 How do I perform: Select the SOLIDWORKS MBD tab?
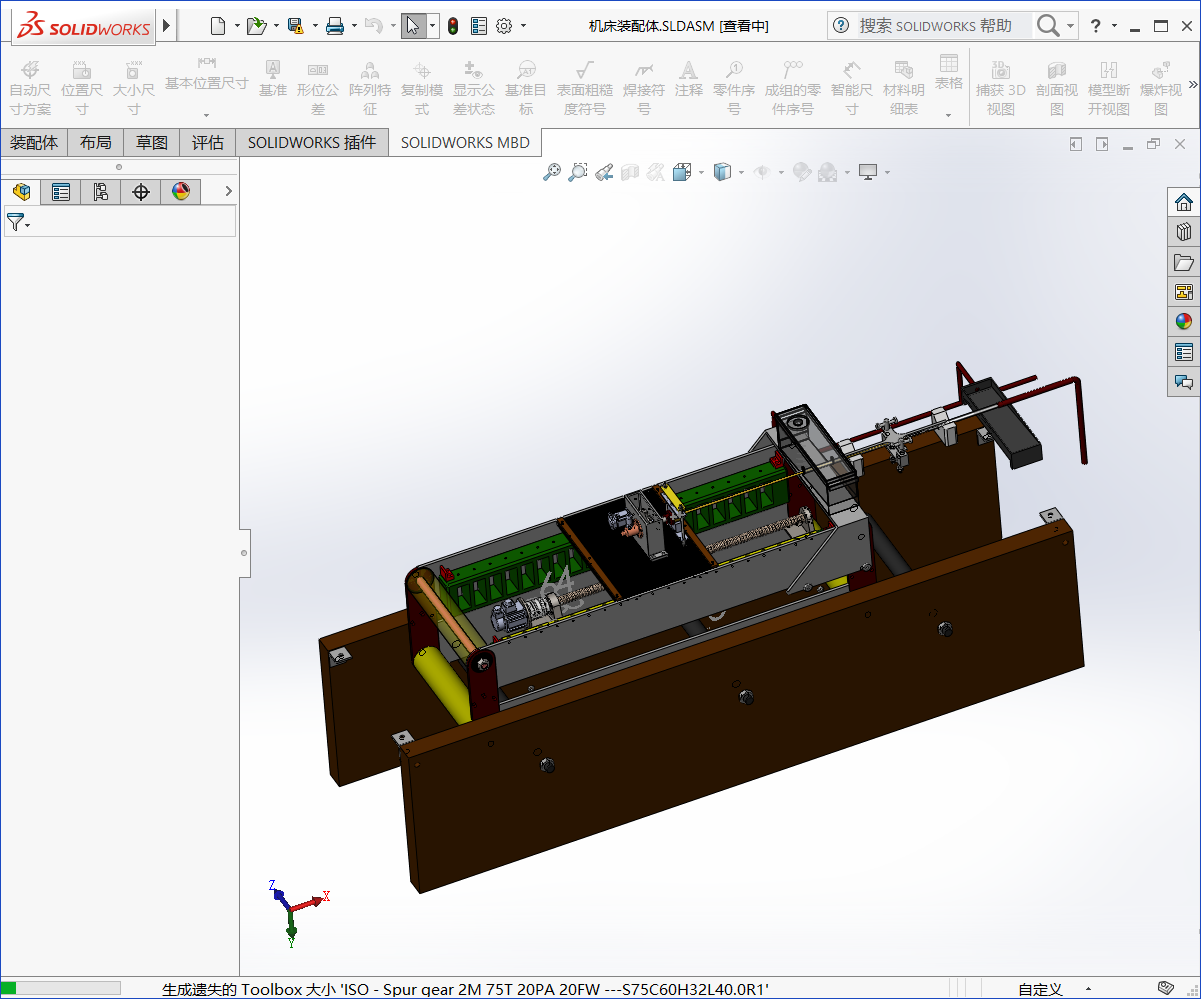(x=465, y=143)
